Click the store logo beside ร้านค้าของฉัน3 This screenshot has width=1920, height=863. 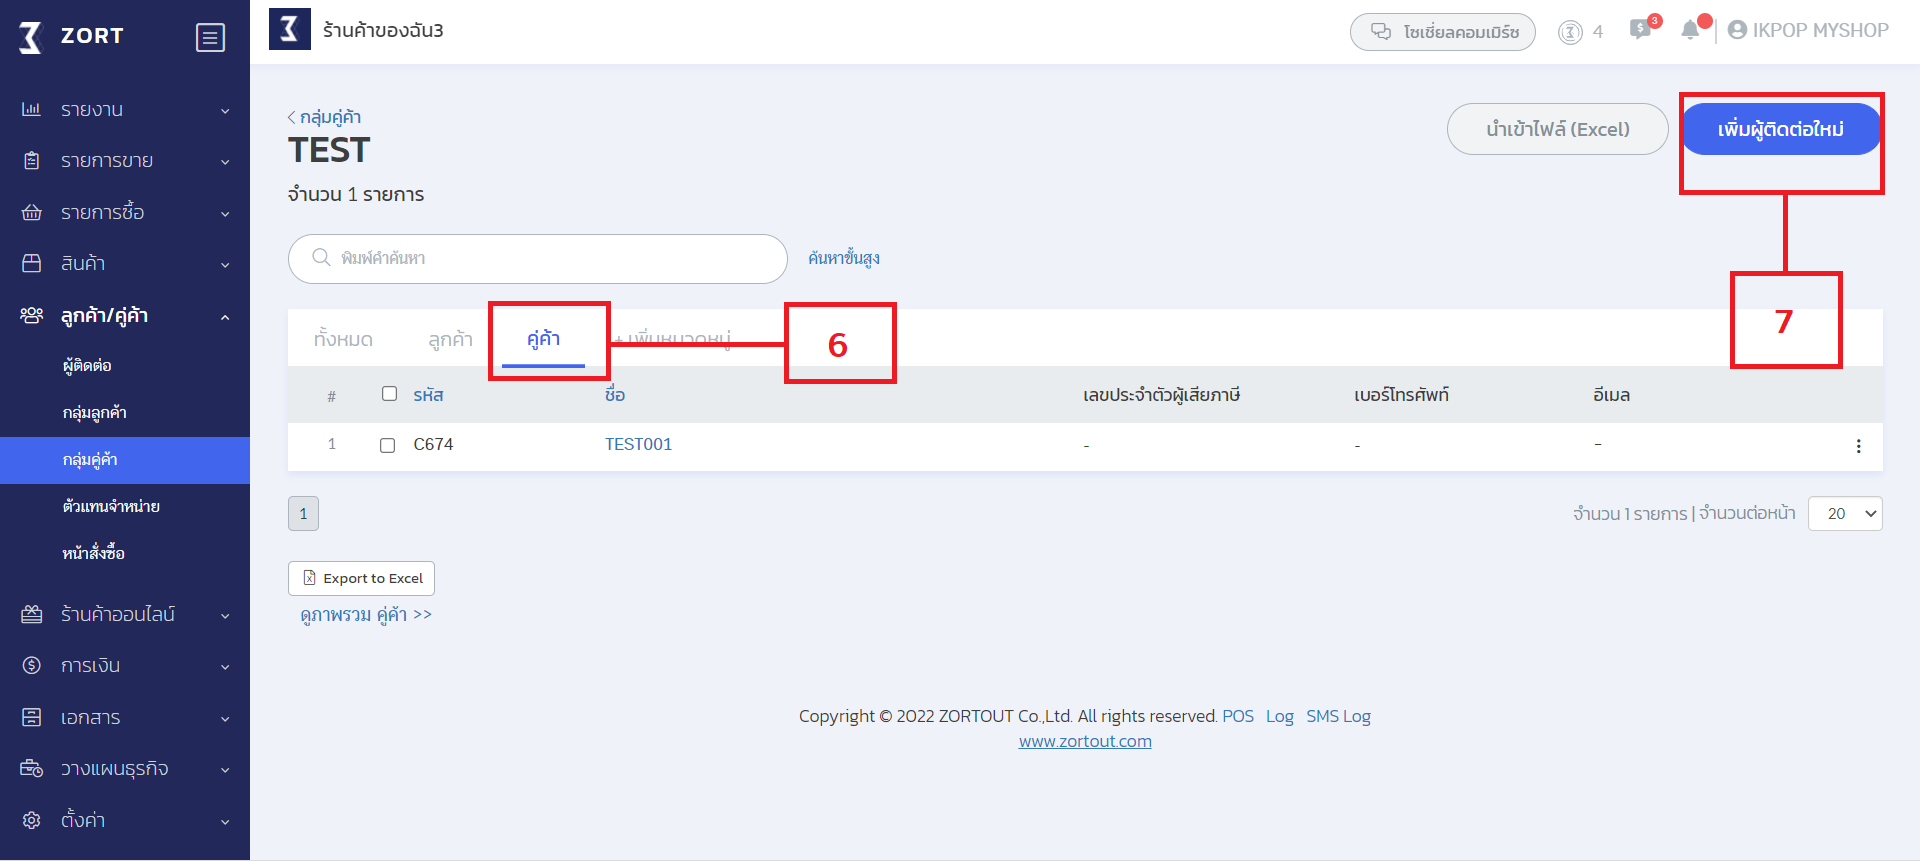coord(290,29)
